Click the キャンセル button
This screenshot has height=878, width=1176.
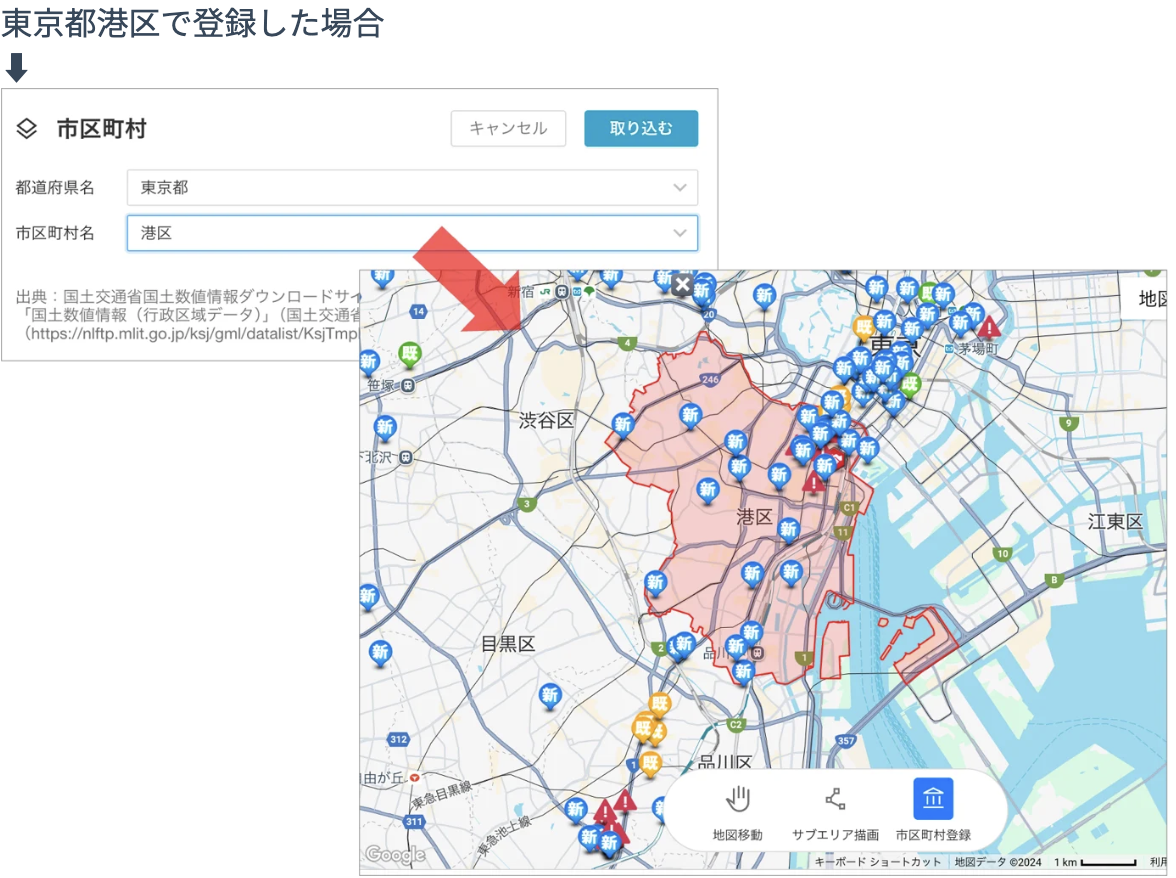pyautogui.click(x=508, y=128)
